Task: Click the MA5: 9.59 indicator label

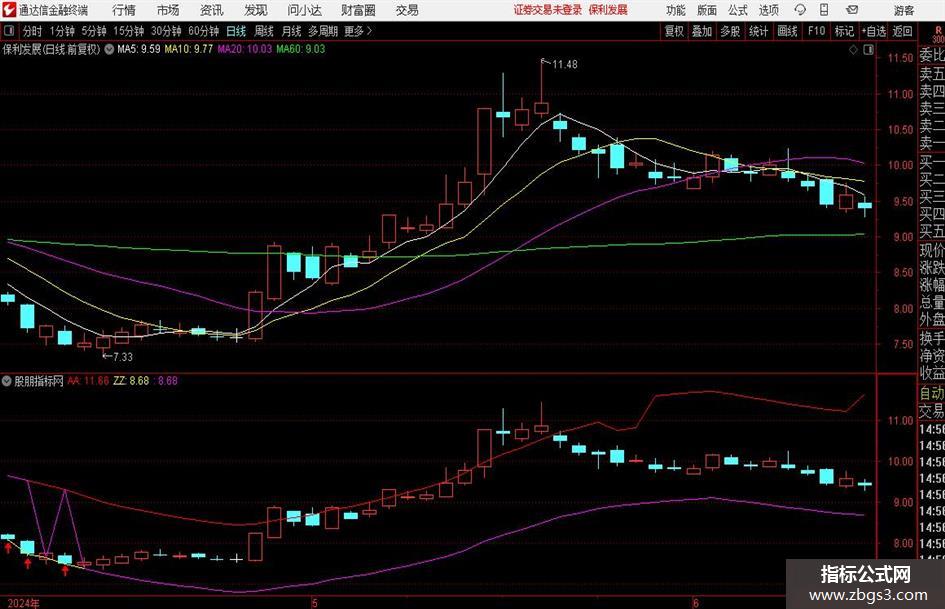Action: (x=139, y=49)
